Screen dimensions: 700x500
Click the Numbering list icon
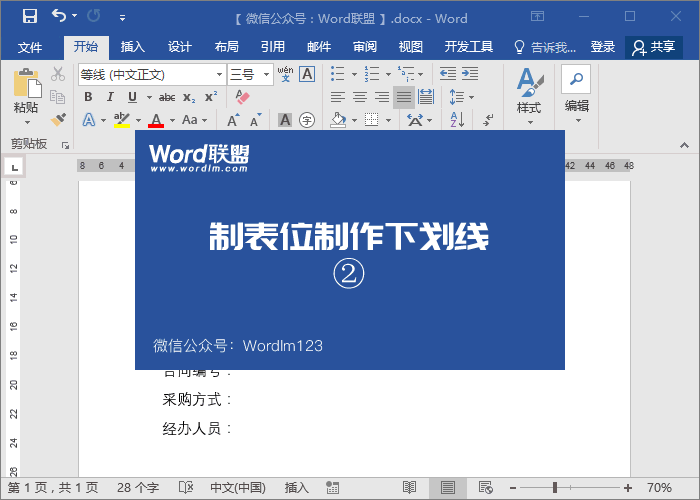point(371,74)
